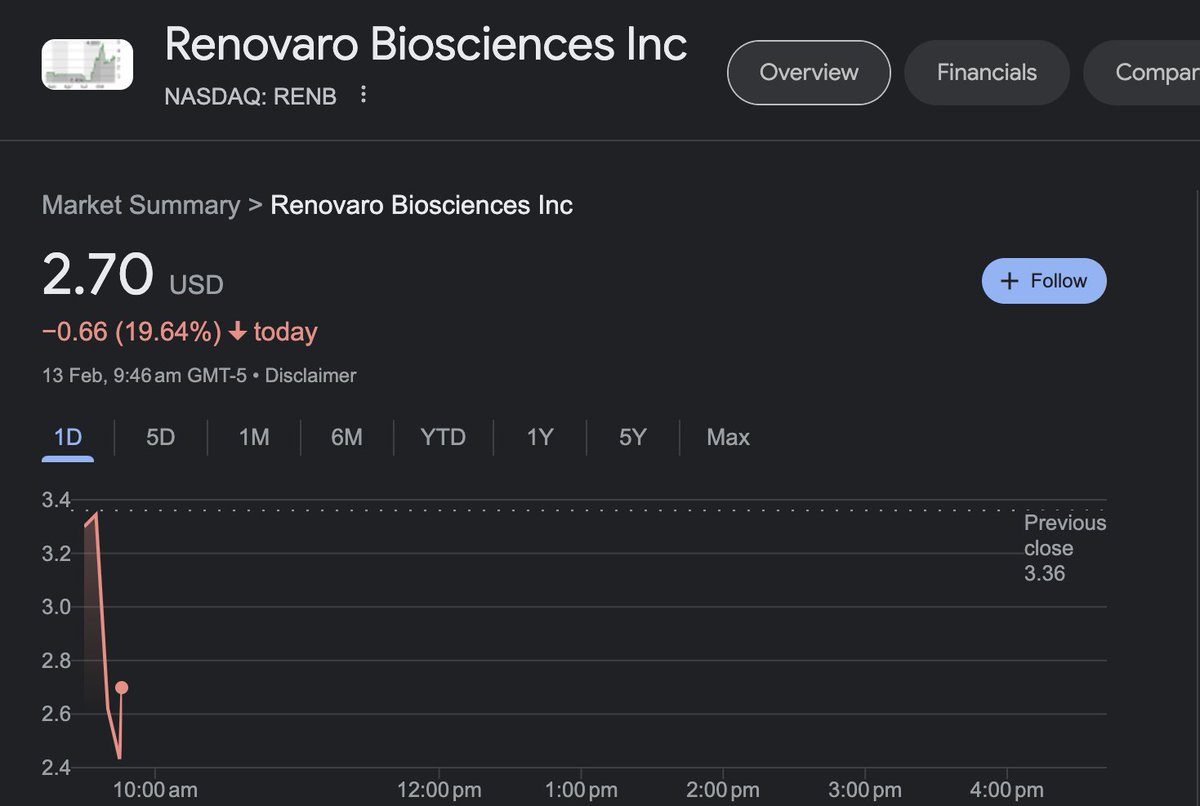
Task: Click the '2:00 pm' axis label
Action: [x=723, y=790]
